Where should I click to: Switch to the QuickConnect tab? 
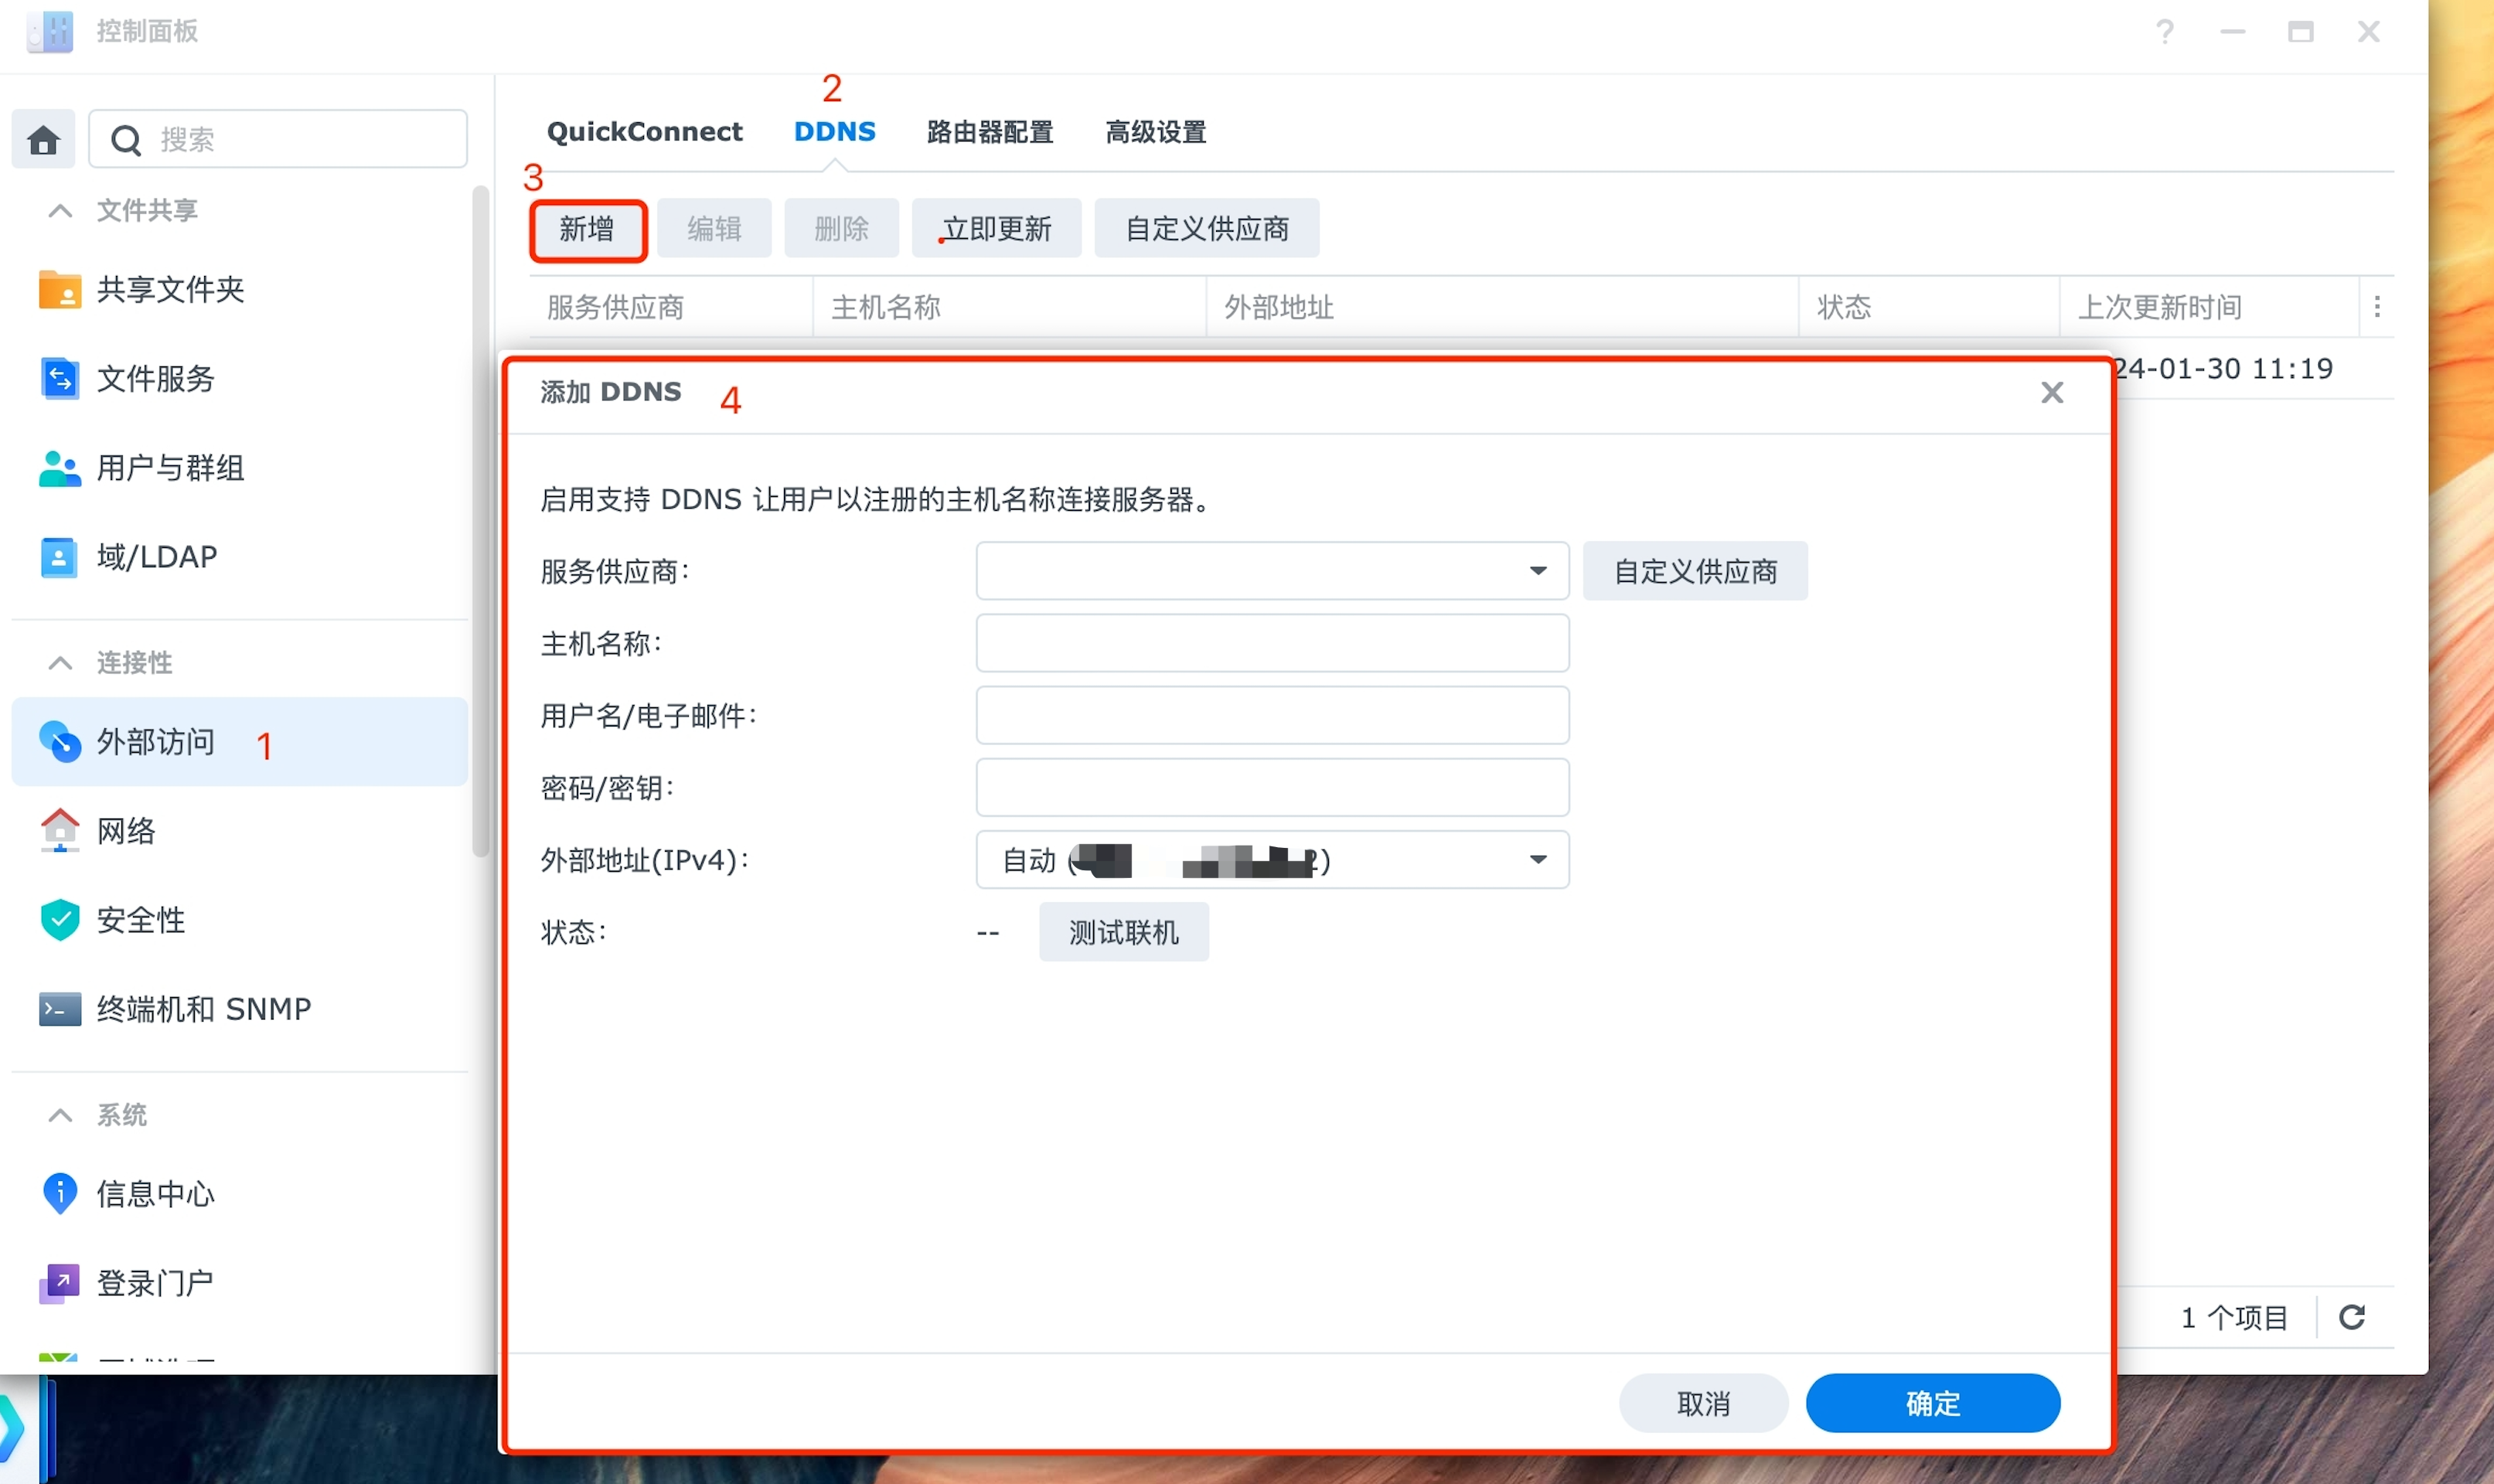click(644, 132)
